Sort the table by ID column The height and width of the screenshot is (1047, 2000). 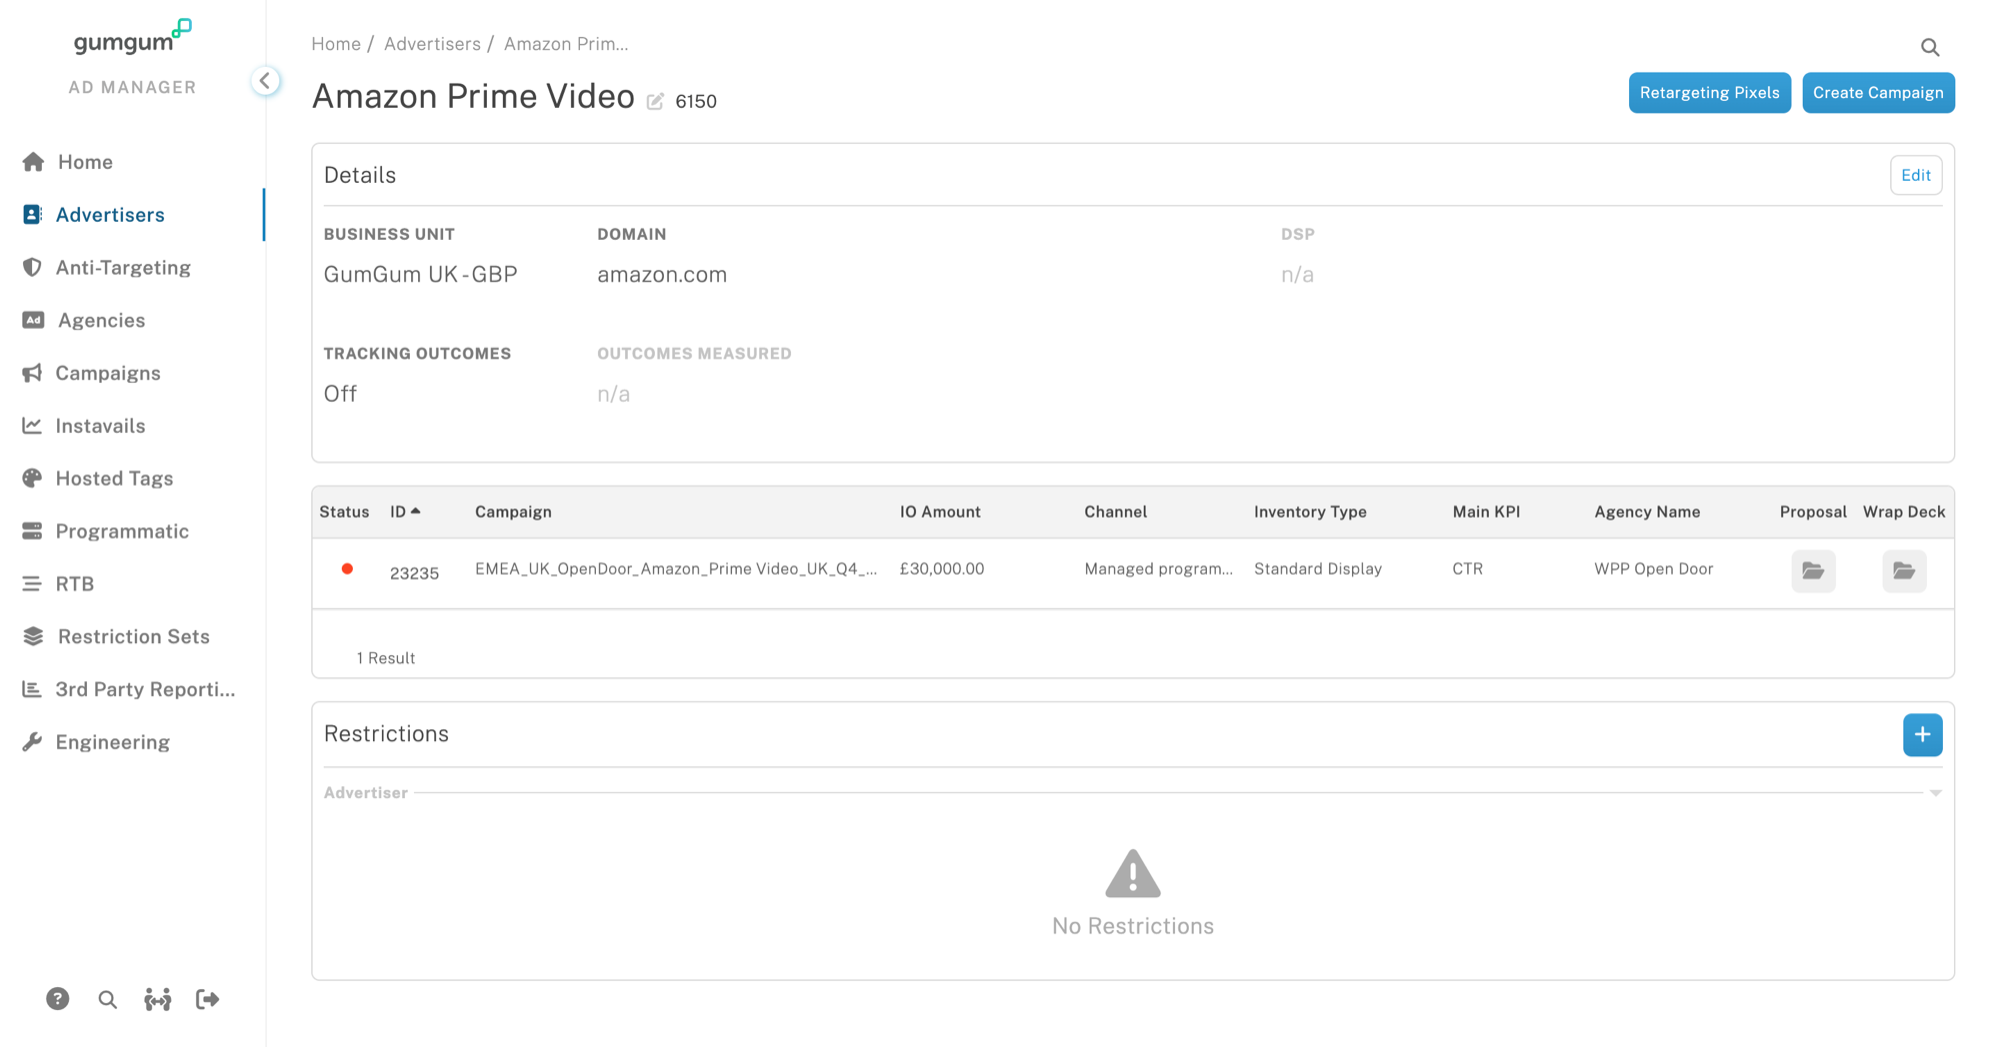(405, 512)
